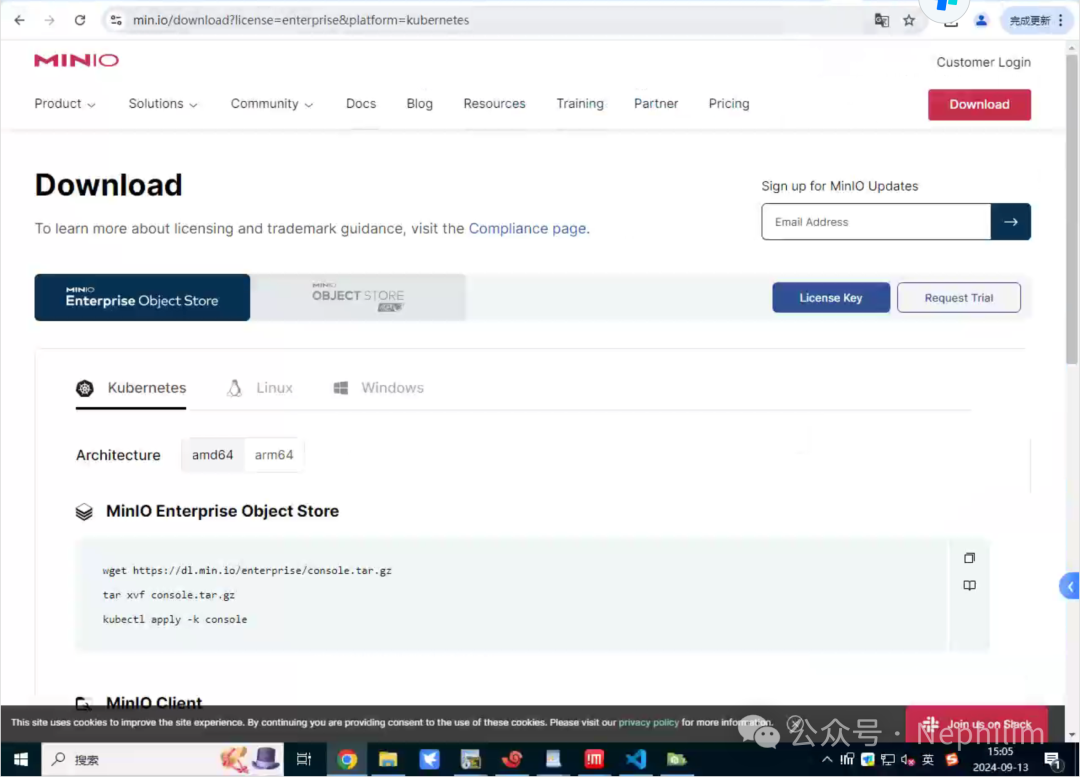The height and width of the screenshot is (777, 1080).
Task: Open the Kubernetes platform tab
Action: [131, 388]
